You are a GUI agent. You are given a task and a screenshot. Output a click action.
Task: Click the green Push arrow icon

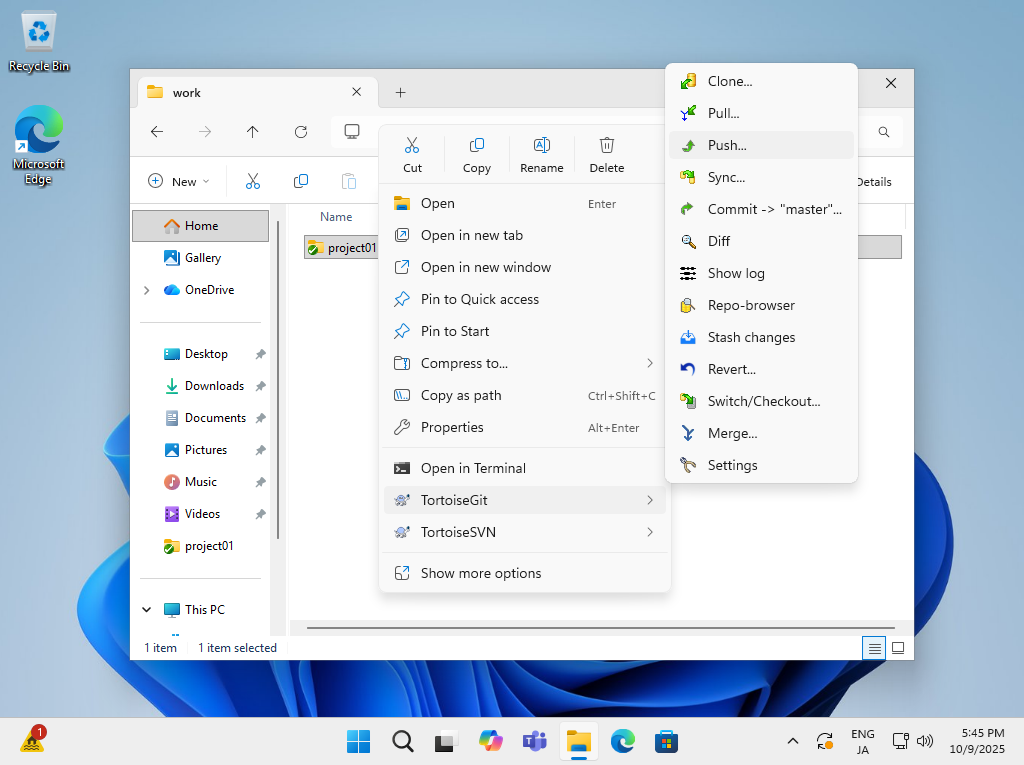click(688, 145)
